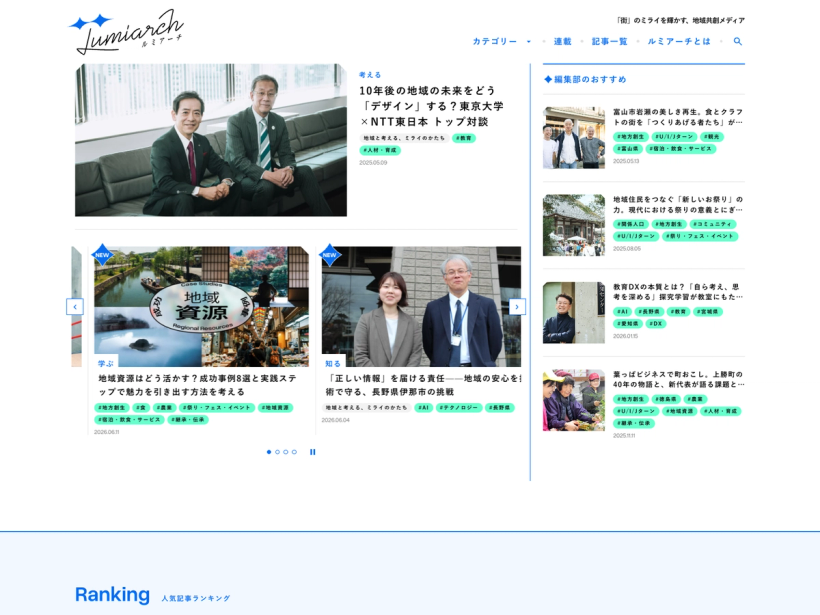Click the Ranking section heading

(x=112, y=595)
